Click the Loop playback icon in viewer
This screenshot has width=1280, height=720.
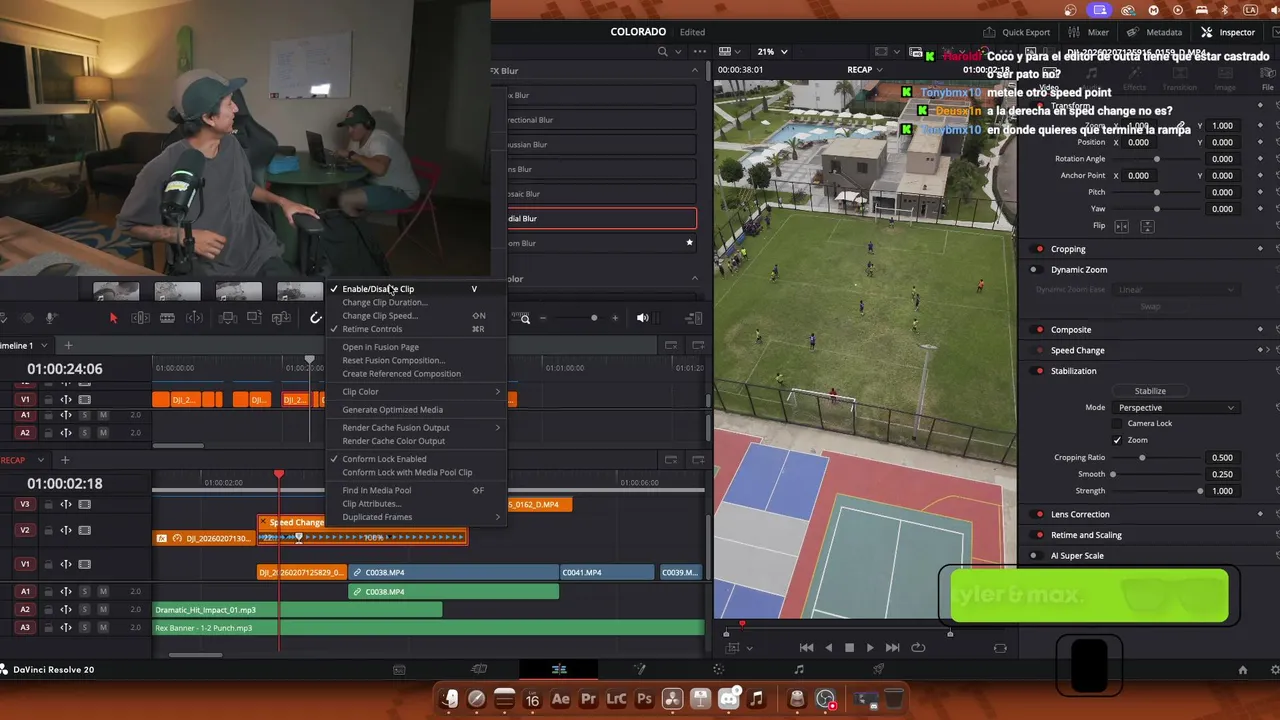918,648
